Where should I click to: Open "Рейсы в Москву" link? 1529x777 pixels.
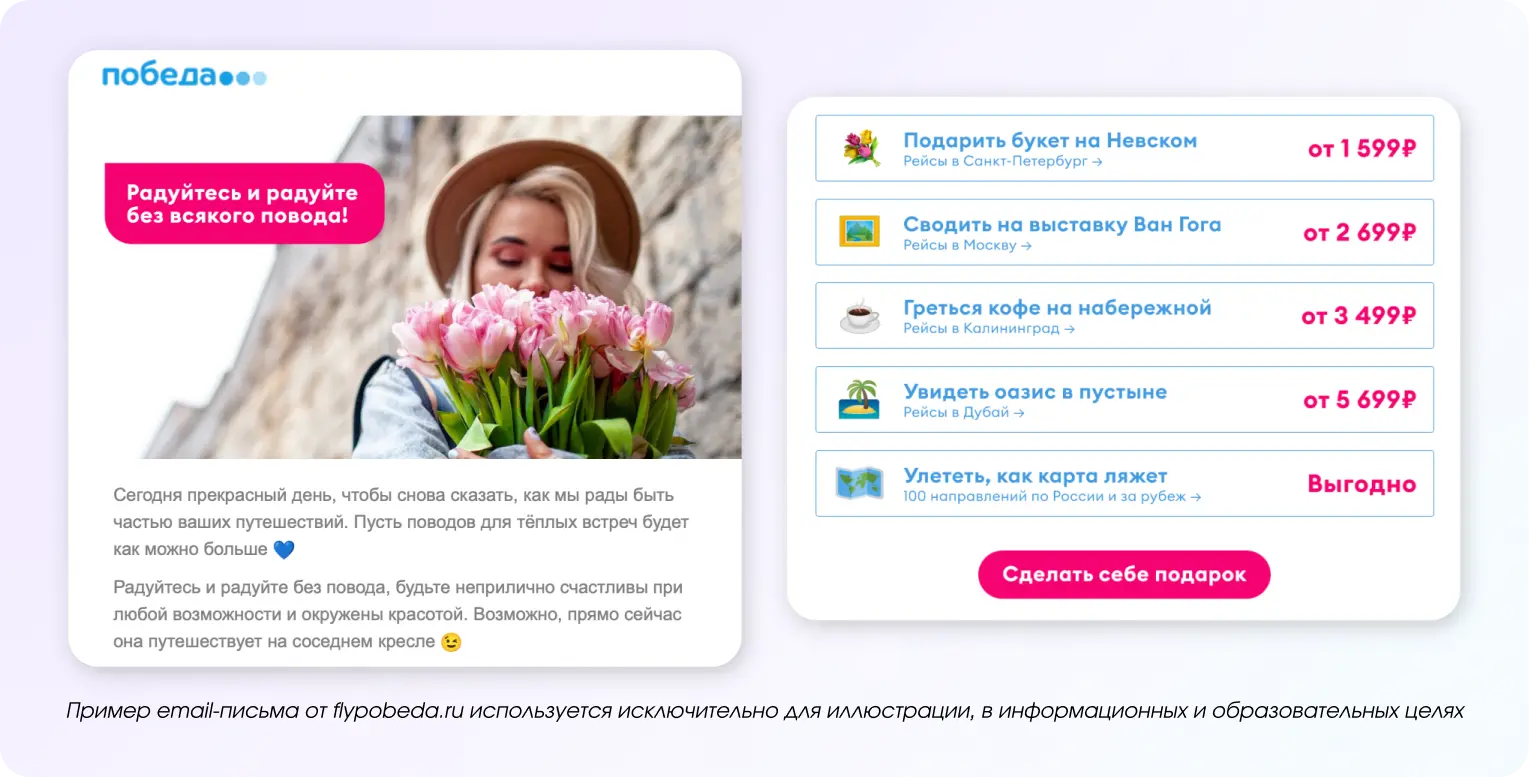pyautogui.click(x=966, y=245)
